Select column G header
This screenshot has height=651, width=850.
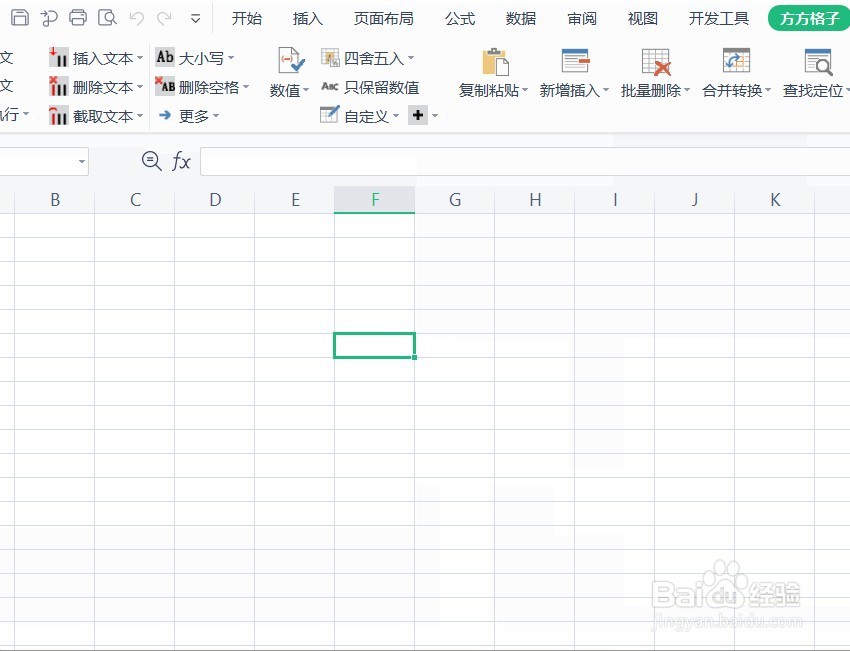click(455, 200)
